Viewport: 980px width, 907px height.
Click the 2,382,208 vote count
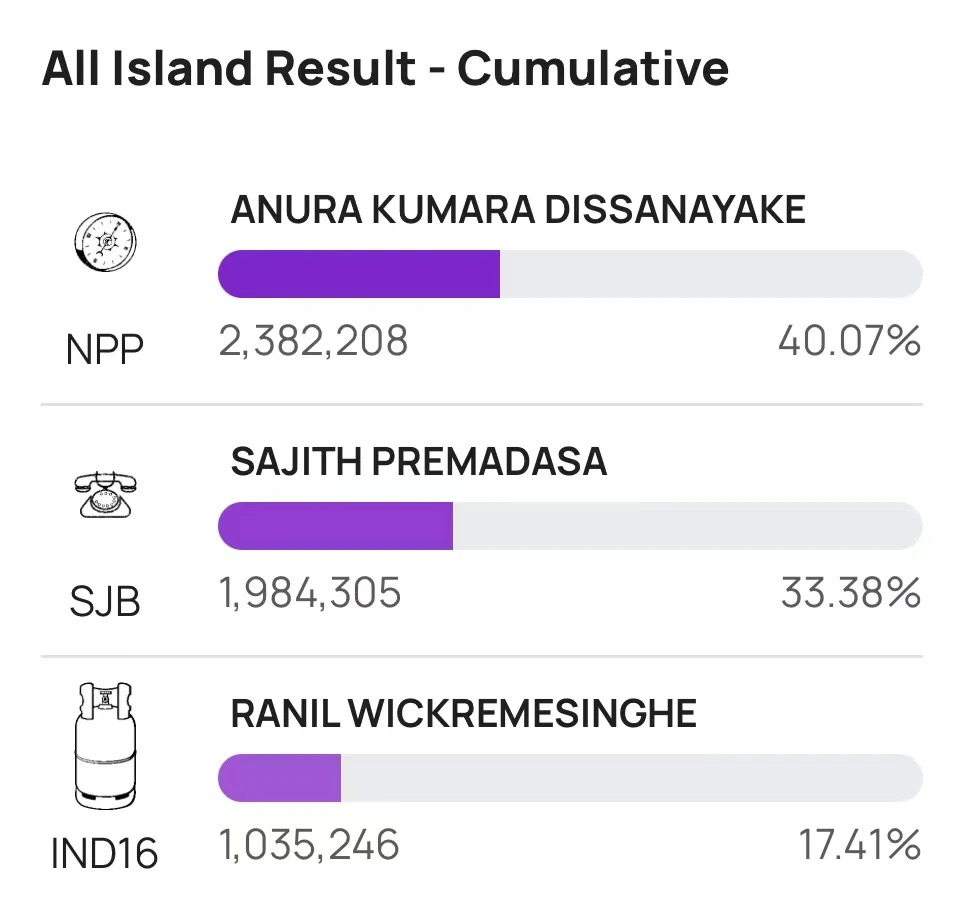click(314, 342)
